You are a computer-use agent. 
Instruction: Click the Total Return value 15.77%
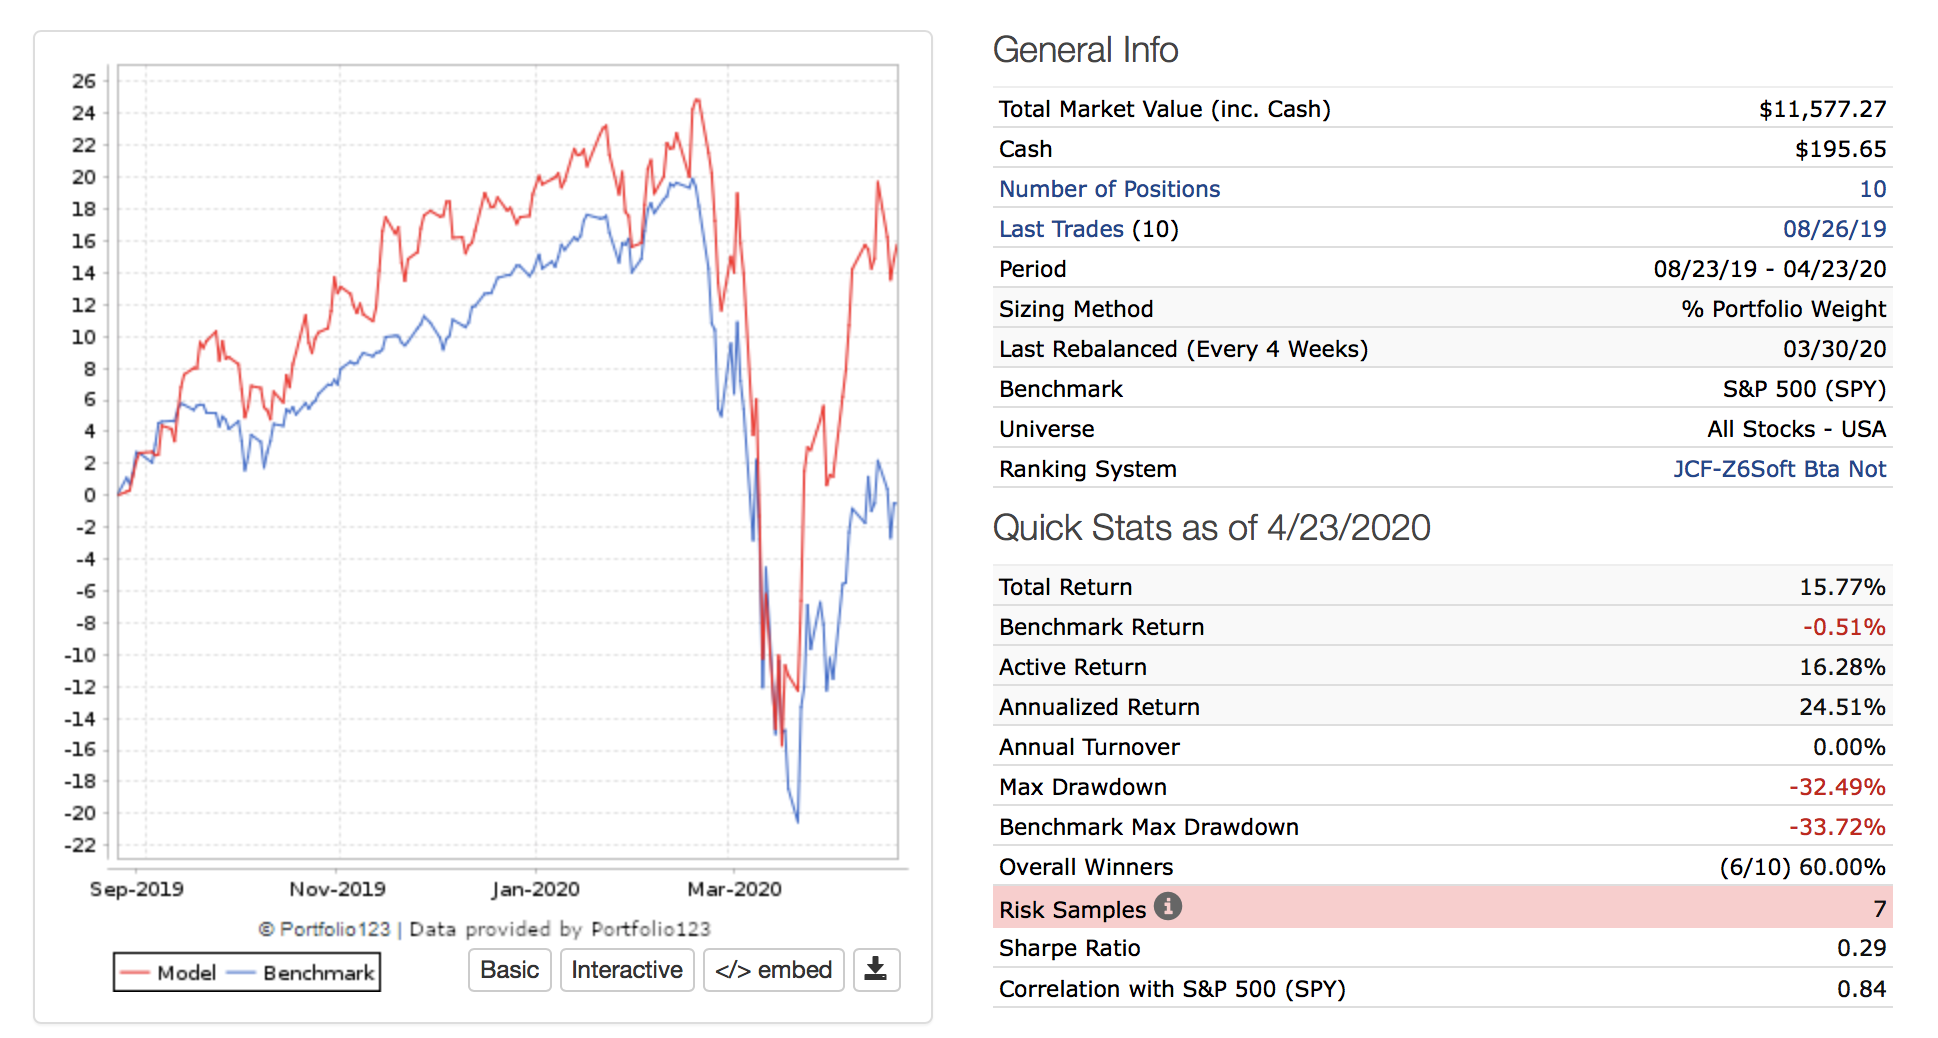(x=1842, y=587)
